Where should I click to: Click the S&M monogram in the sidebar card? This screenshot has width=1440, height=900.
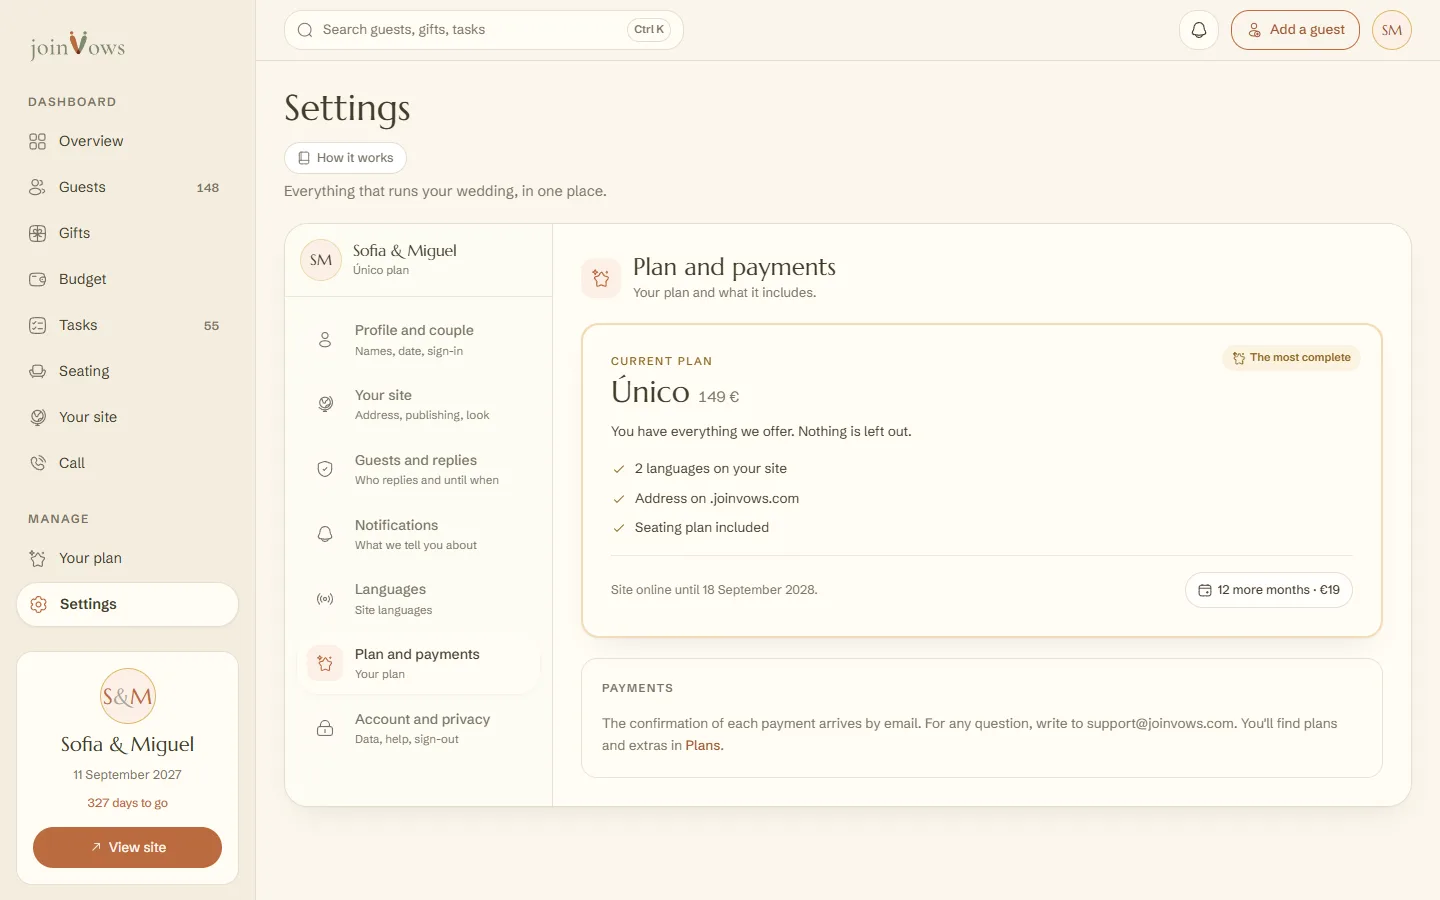[x=128, y=696]
